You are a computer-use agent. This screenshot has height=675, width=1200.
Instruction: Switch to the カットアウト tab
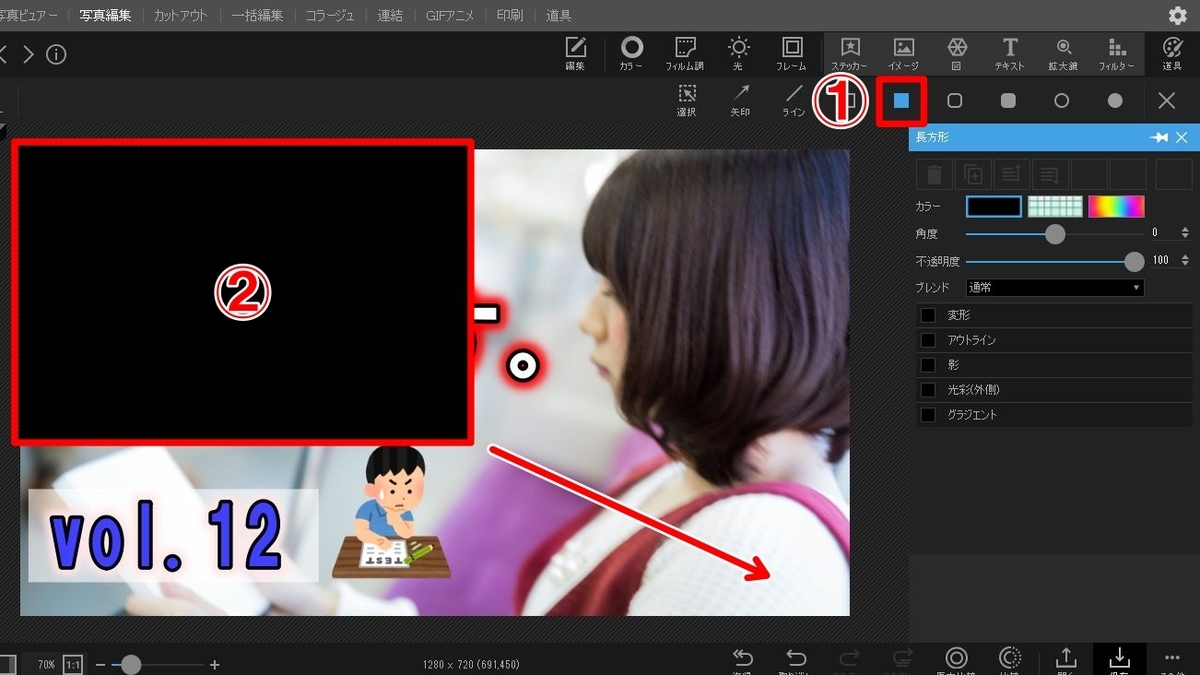pos(180,15)
